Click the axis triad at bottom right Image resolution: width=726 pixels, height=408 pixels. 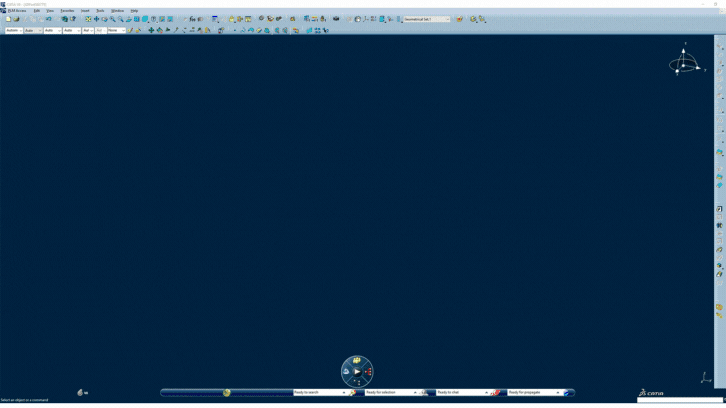coord(706,378)
